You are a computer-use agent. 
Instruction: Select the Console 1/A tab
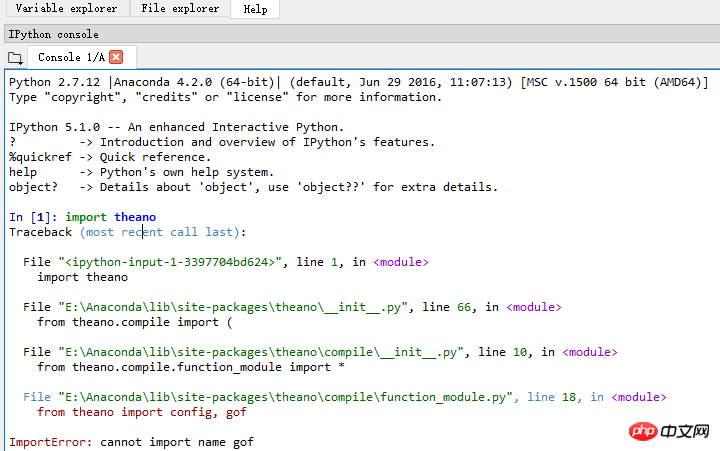71,57
